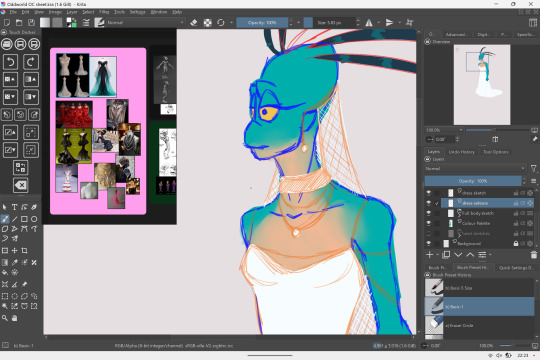Select the Line tool
540x360 pixels.
tap(14, 219)
